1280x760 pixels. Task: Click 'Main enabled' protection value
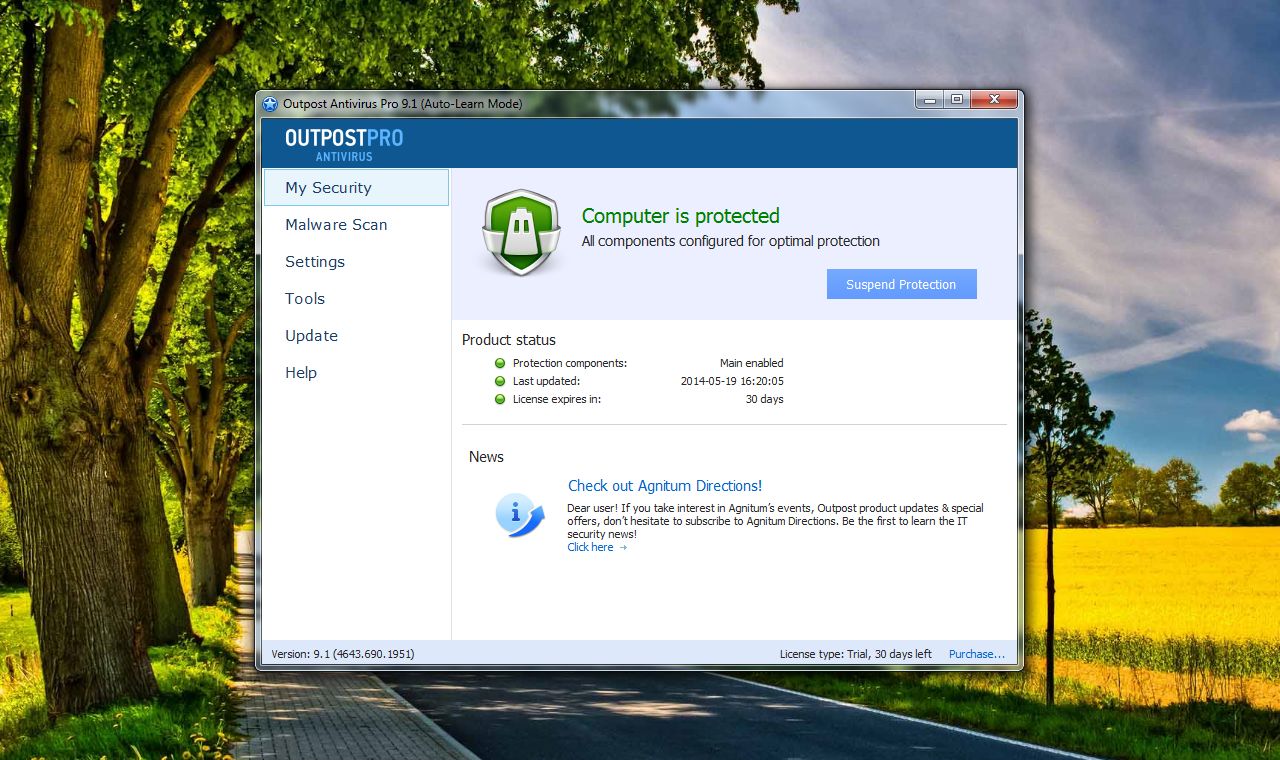pos(752,363)
